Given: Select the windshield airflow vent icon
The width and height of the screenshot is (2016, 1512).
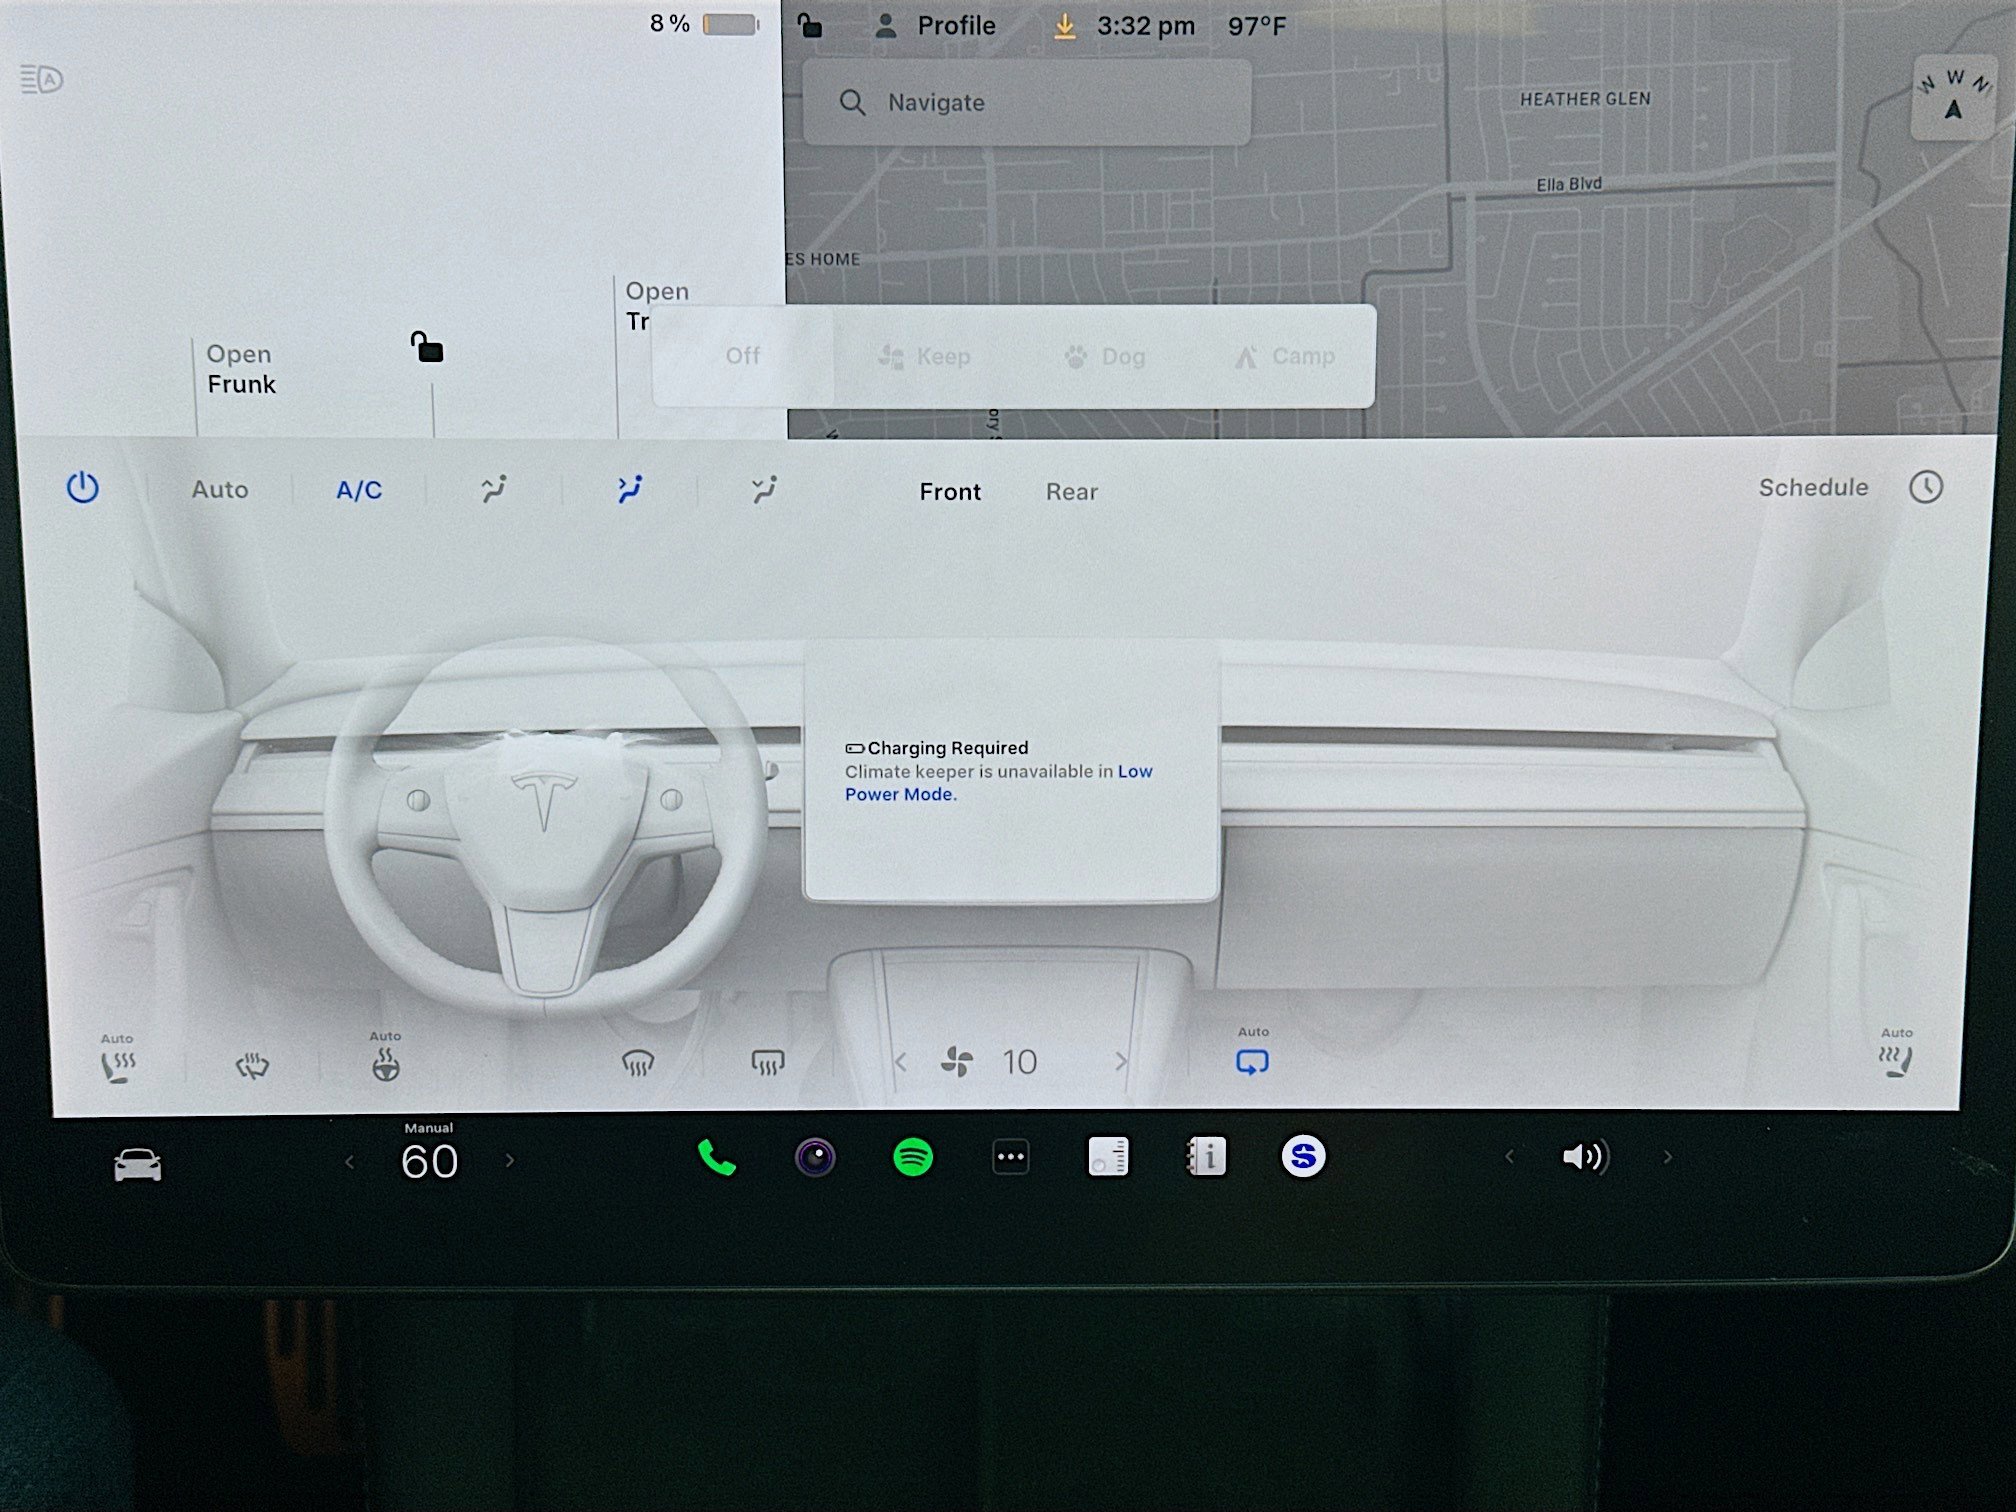Looking at the screenshot, I should point(494,489).
